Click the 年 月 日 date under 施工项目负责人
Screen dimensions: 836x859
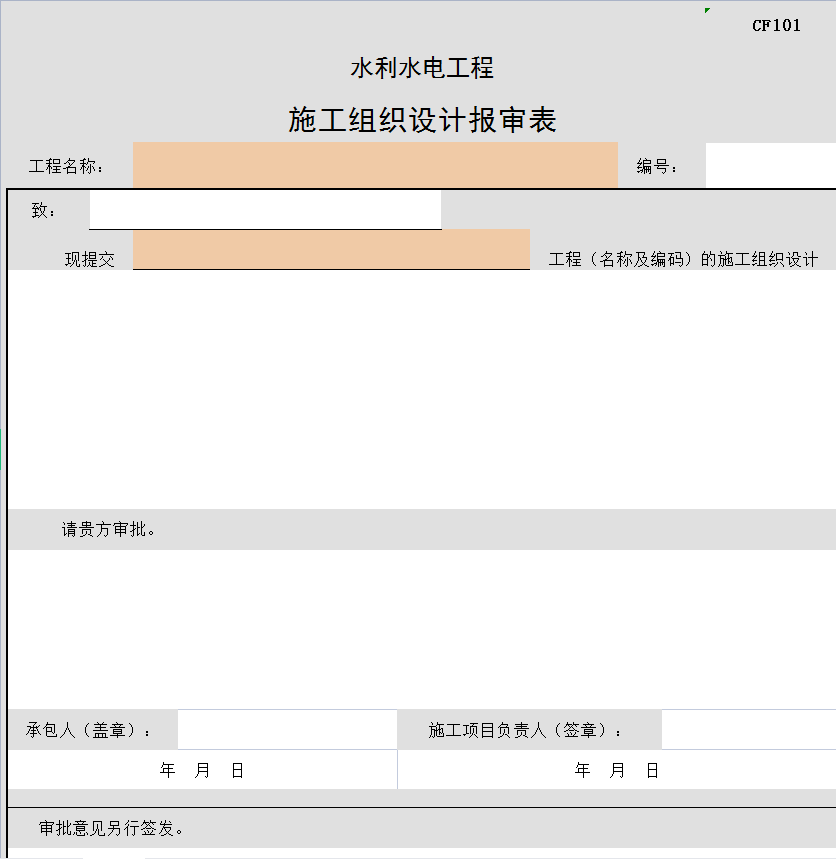[x=616, y=770]
